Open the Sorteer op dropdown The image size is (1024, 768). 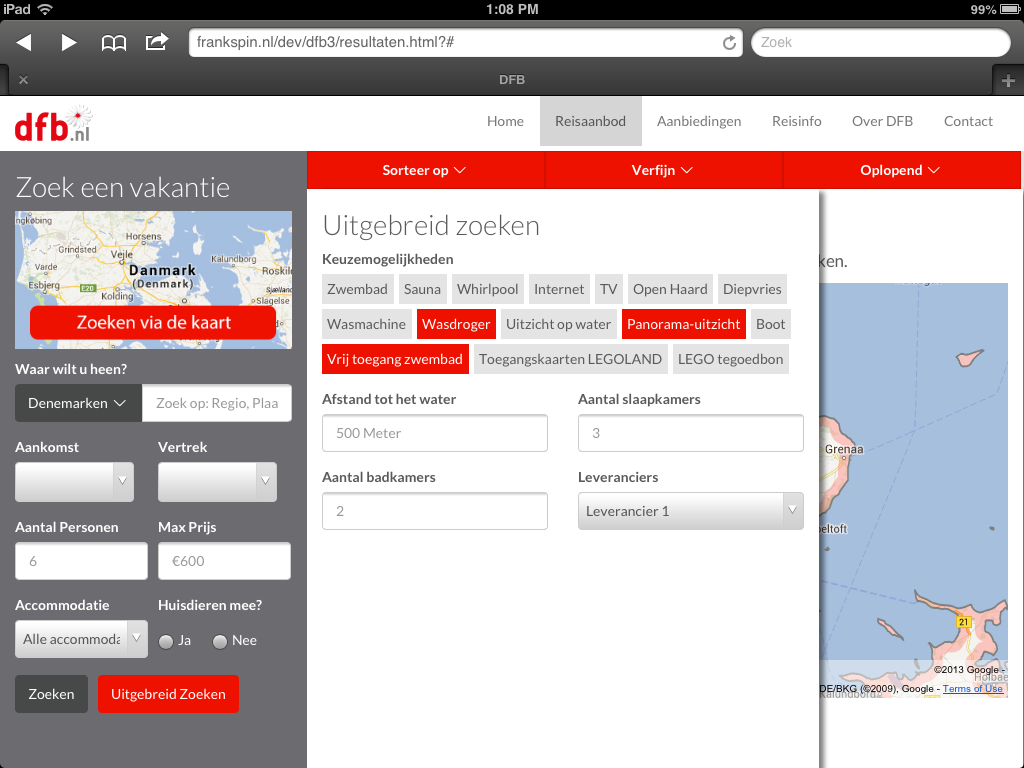(424, 170)
